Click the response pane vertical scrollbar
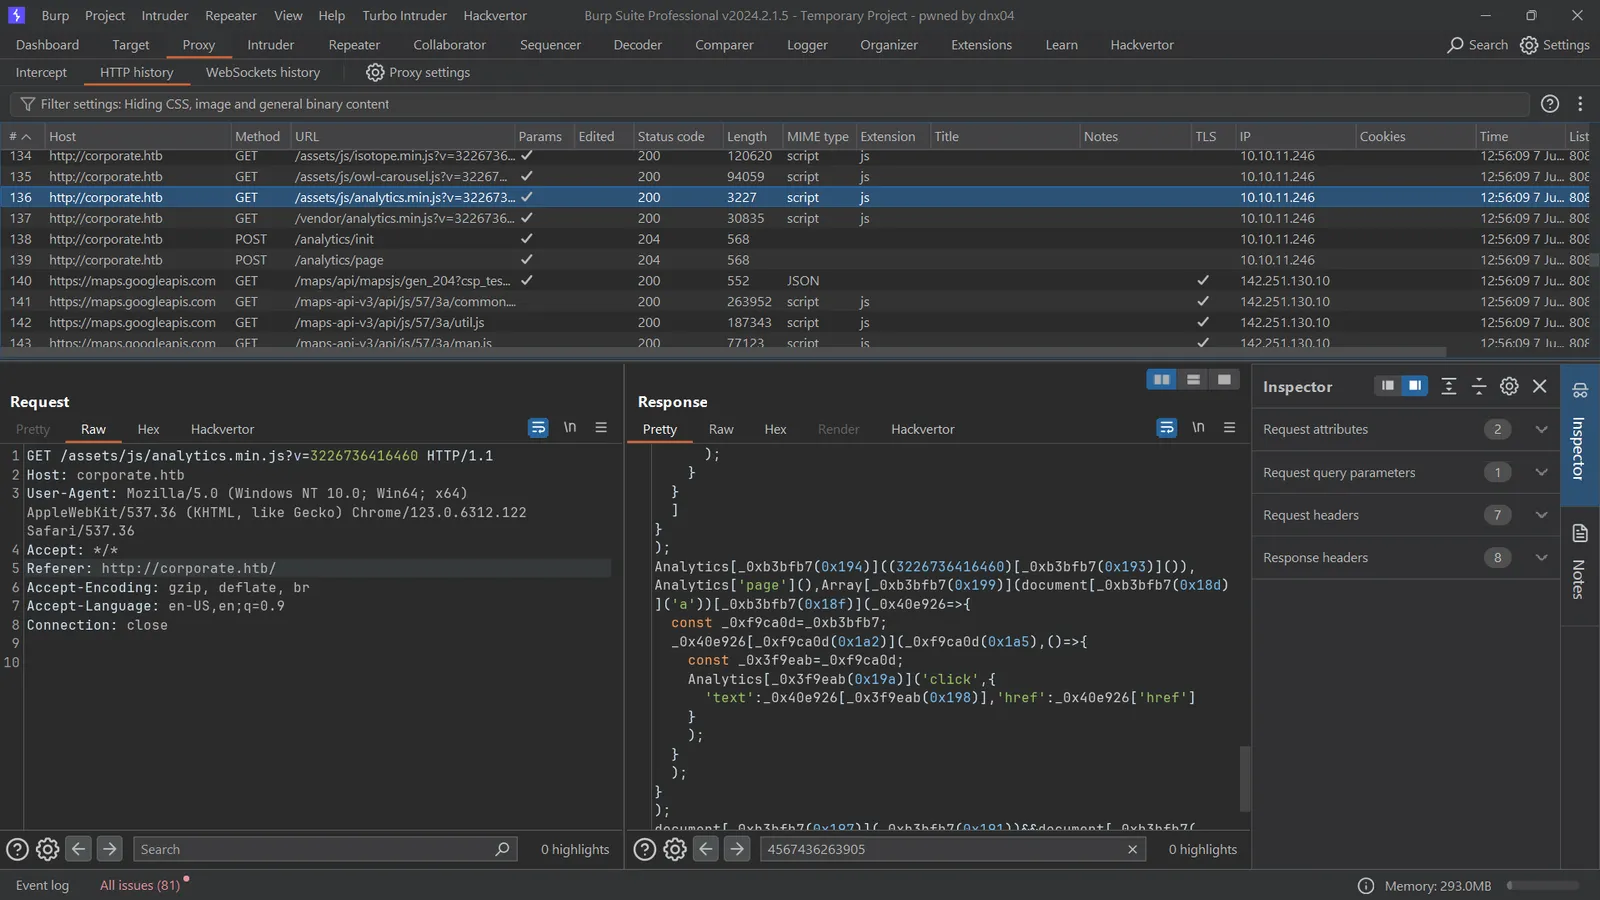The height and width of the screenshot is (900, 1600). coord(1245,778)
